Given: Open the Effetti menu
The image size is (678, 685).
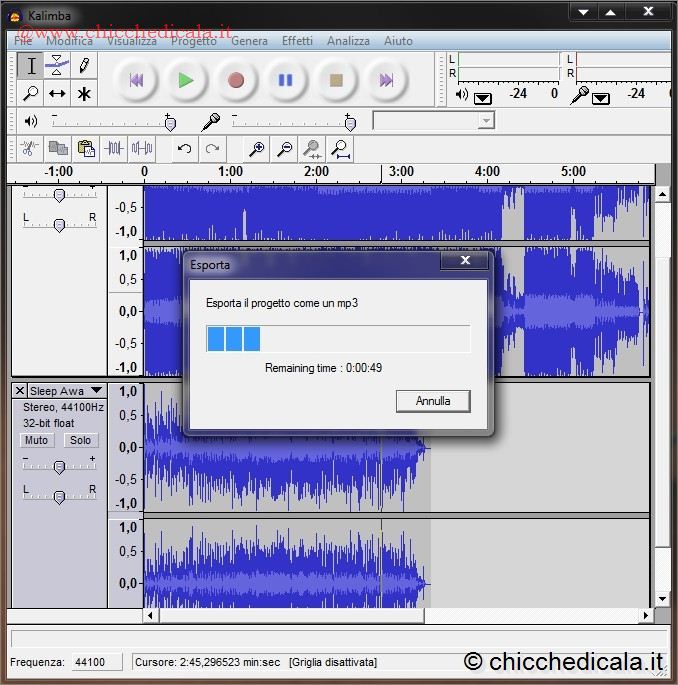Looking at the screenshot, I should 297,41.
